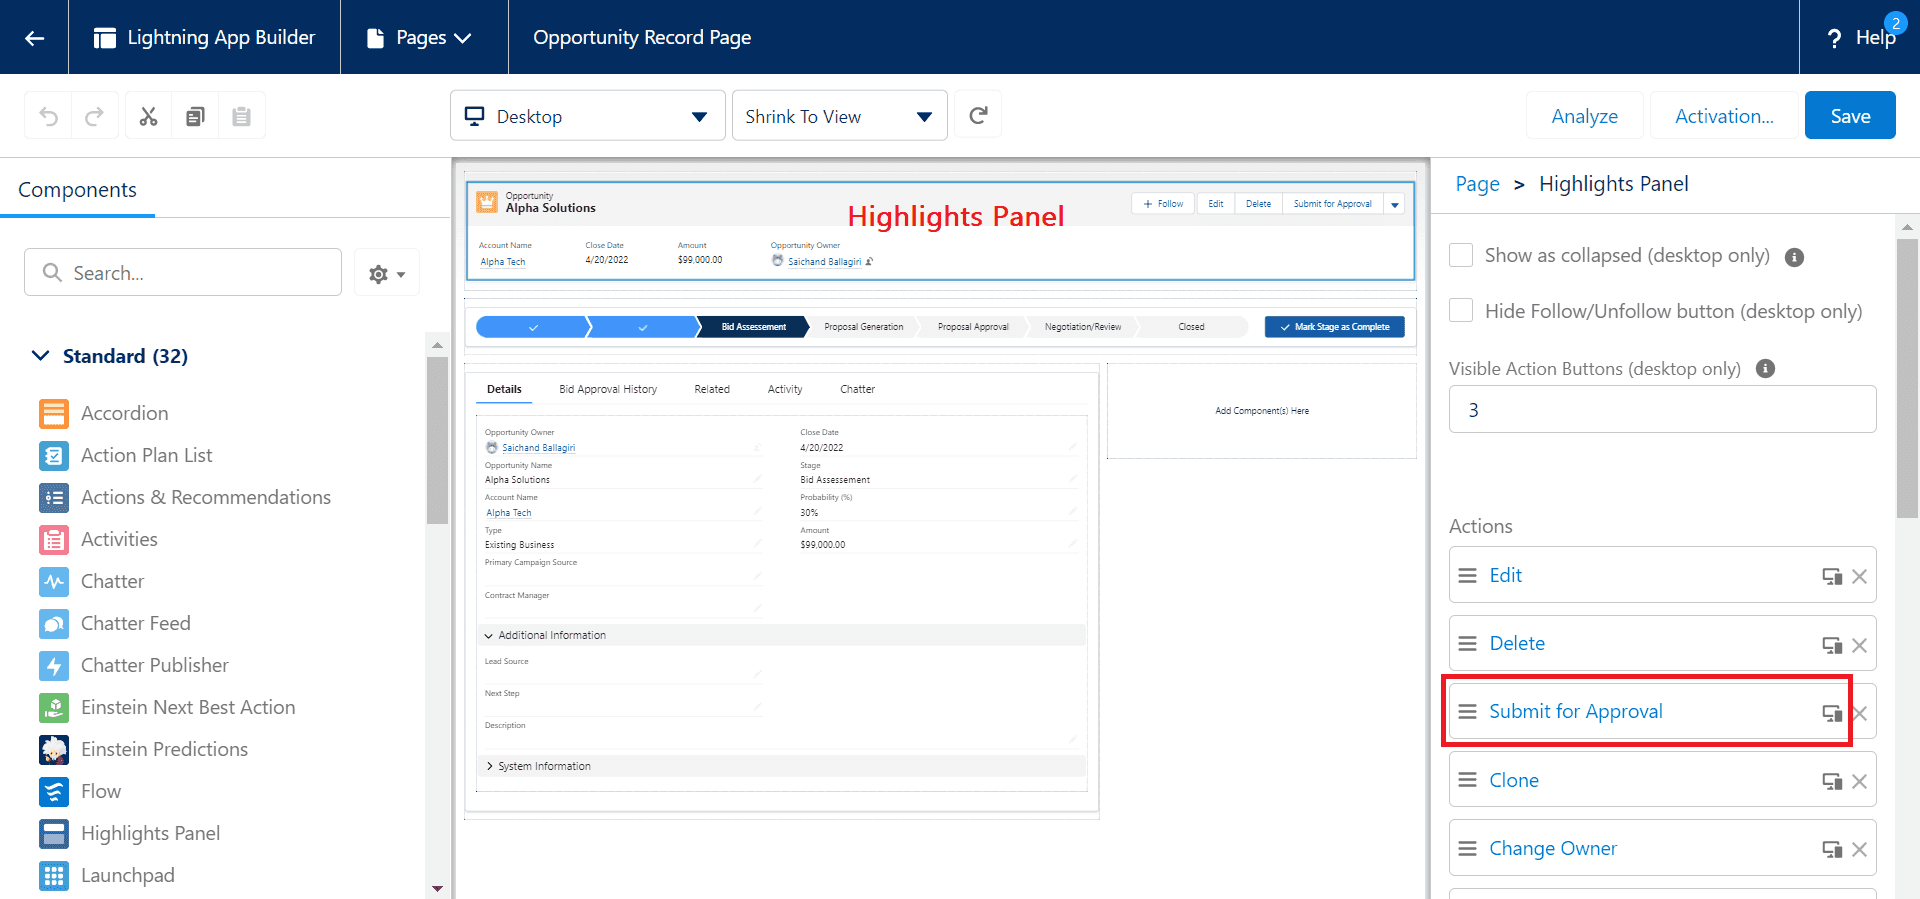Remove the Edit action
Image resolution: width=1920 pixels, height=899 pixels.
point(1859,576)
